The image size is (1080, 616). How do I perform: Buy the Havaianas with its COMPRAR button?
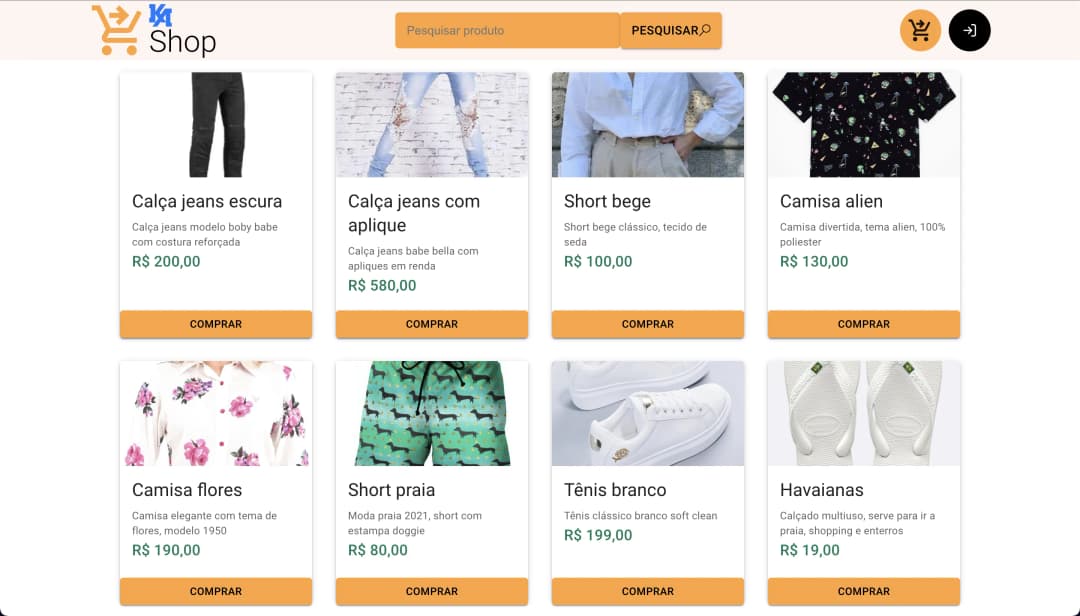tap(863, 591)
